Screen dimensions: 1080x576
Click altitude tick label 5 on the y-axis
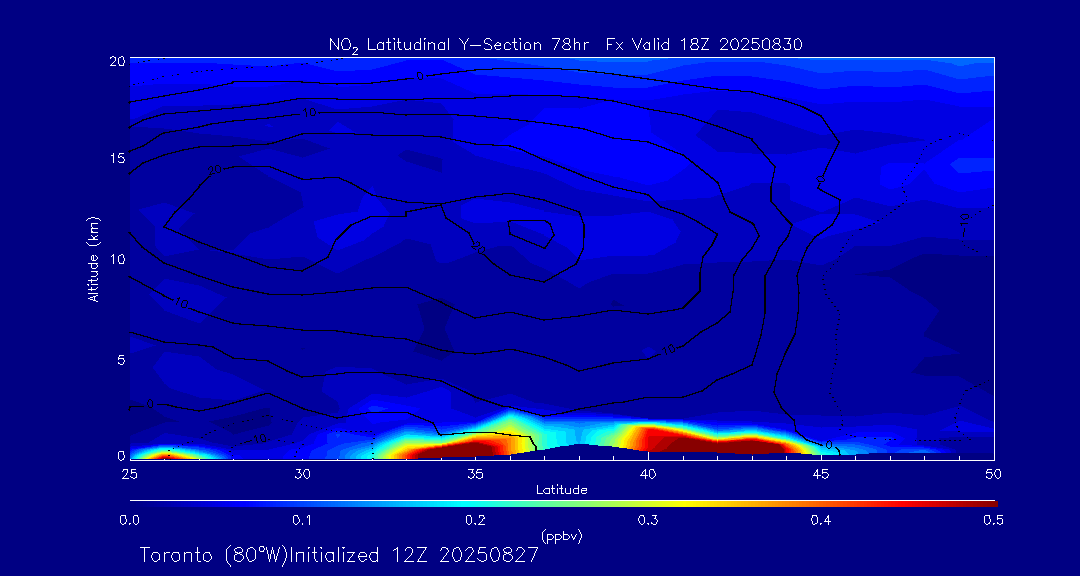point(118,359)
